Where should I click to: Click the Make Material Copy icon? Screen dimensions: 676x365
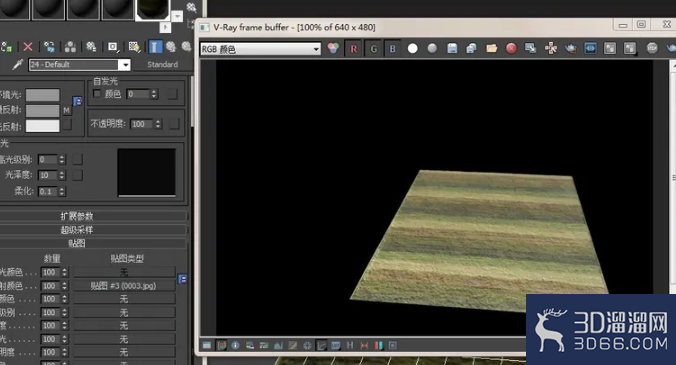pos(50,47)
